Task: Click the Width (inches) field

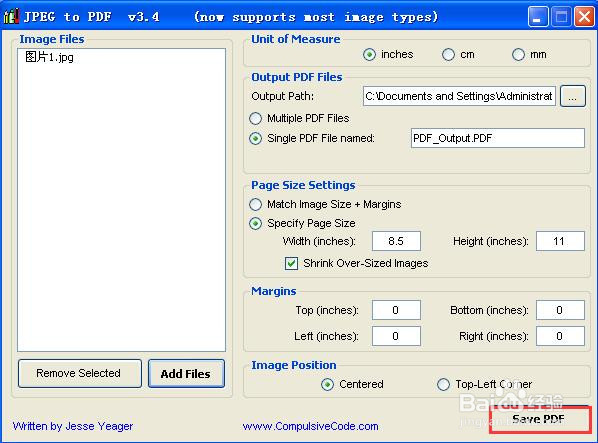Action: (x=396, y=241)
